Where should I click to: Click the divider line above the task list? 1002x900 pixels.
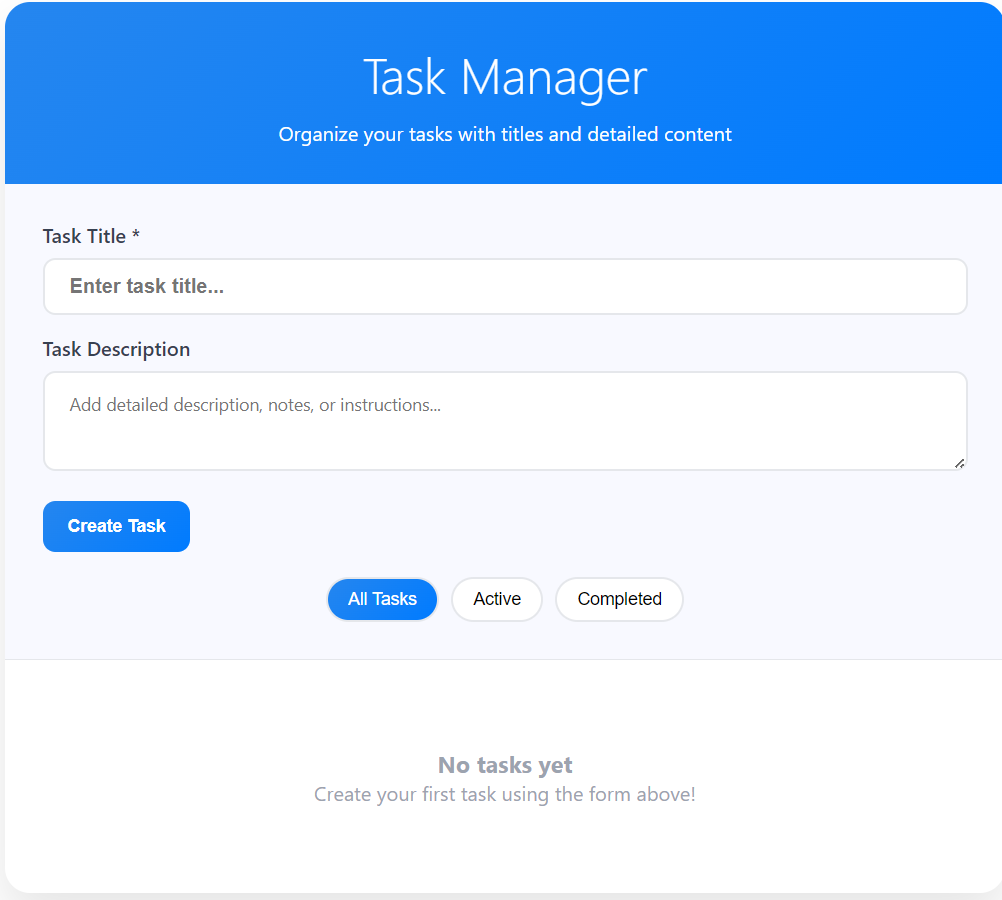504,659
